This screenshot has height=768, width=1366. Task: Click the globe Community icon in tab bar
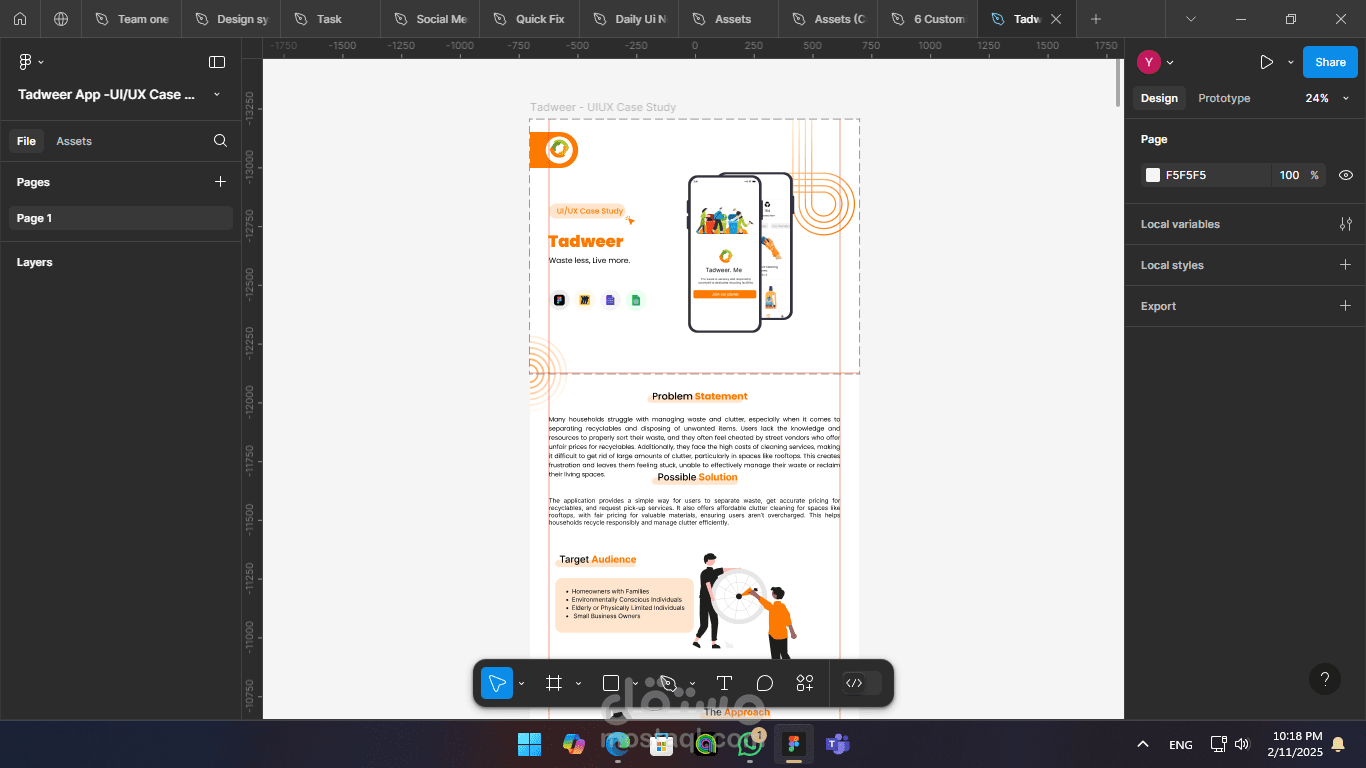[x=61, y=19]
